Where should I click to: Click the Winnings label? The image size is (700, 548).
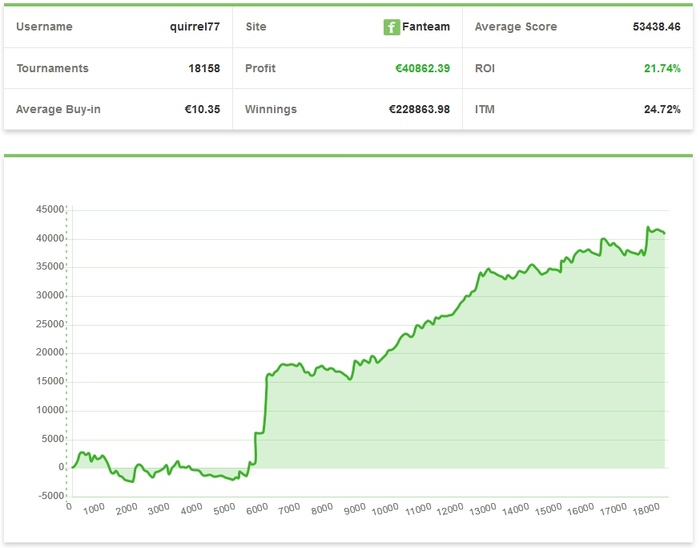[x=271, y=109]
